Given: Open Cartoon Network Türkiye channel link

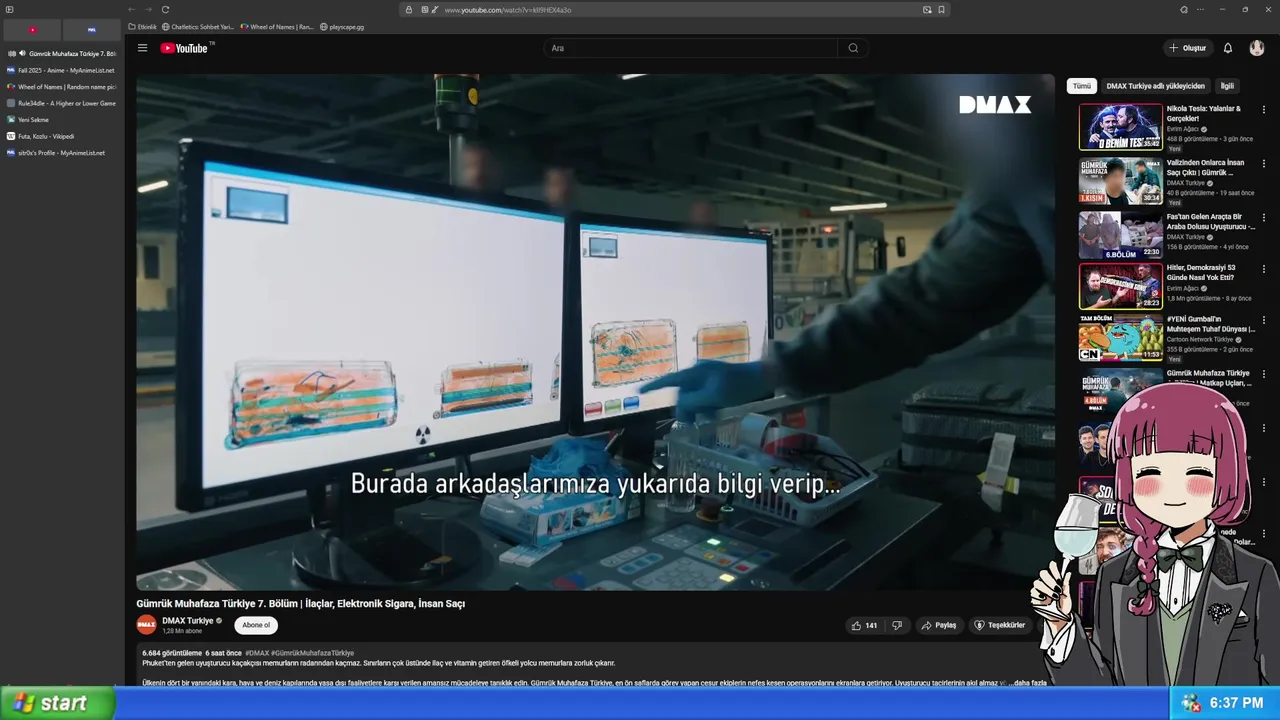Looking at the screenshot, I should coord(1200,340).
